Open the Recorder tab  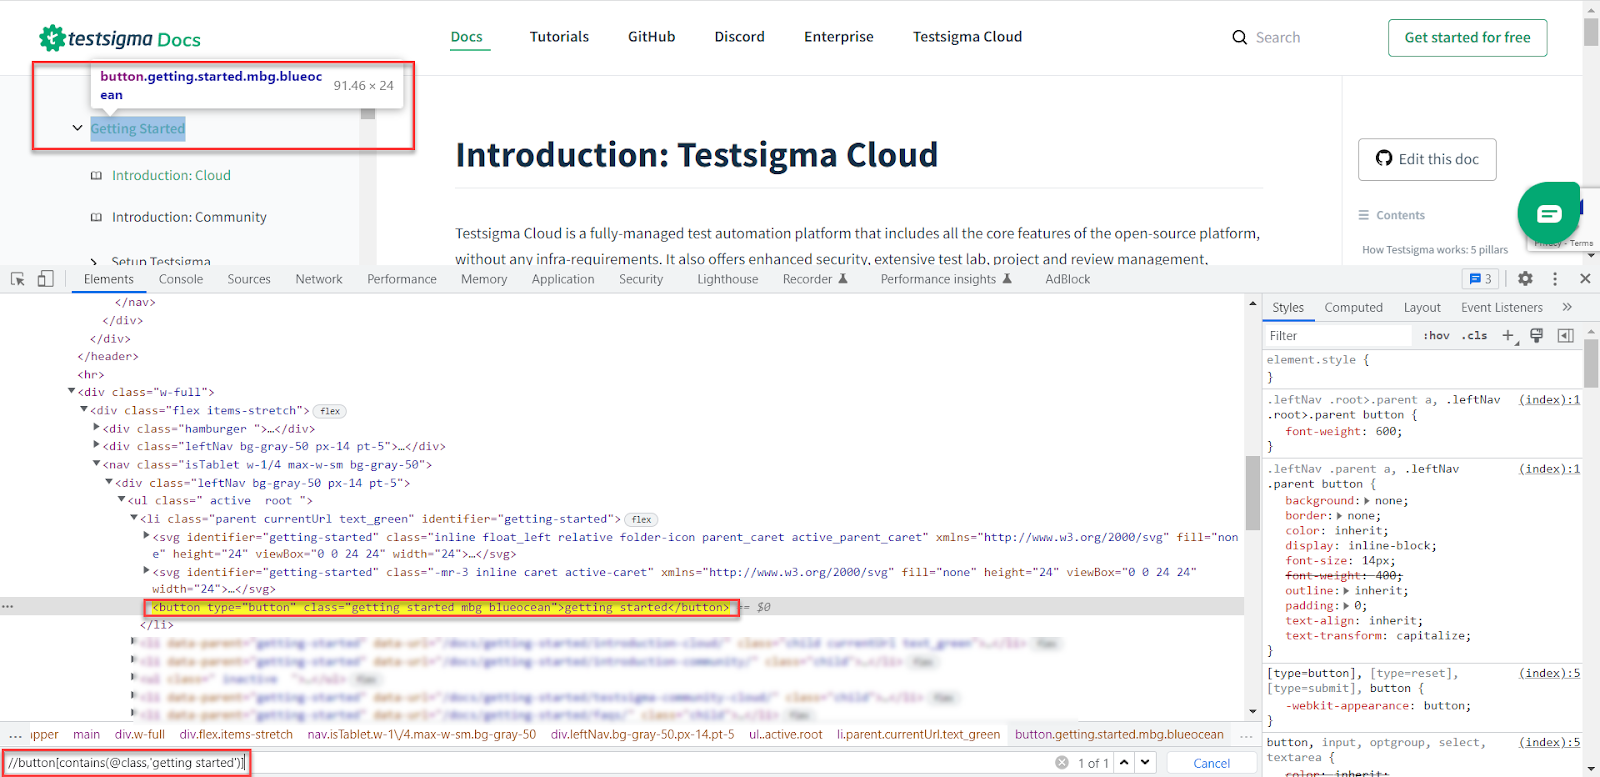pyautogui.click(x=814, y=279)
